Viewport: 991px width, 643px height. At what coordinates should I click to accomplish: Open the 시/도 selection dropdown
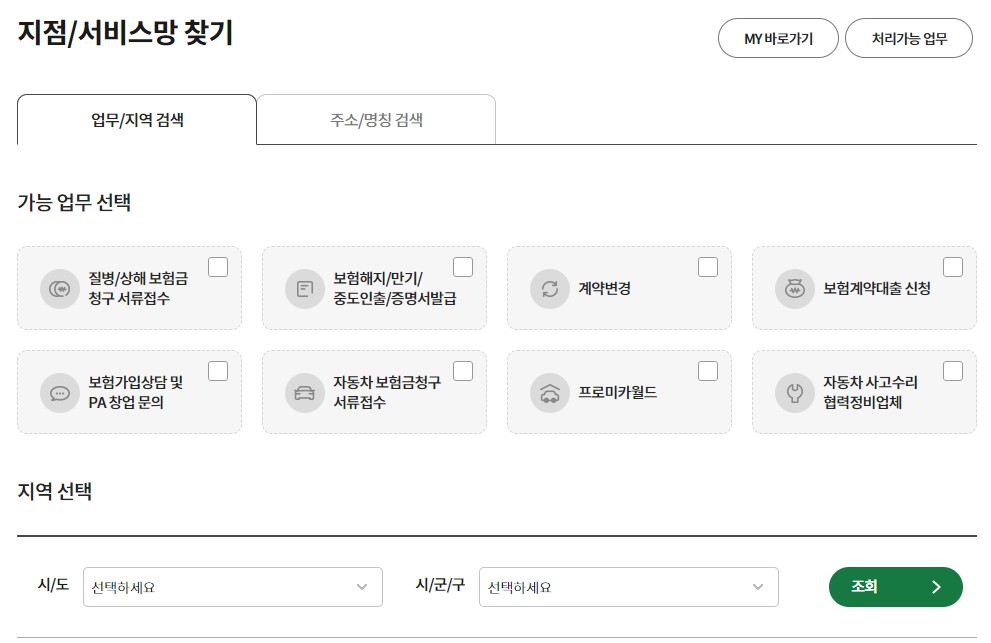pyautogui.click(x=232, y=587)
